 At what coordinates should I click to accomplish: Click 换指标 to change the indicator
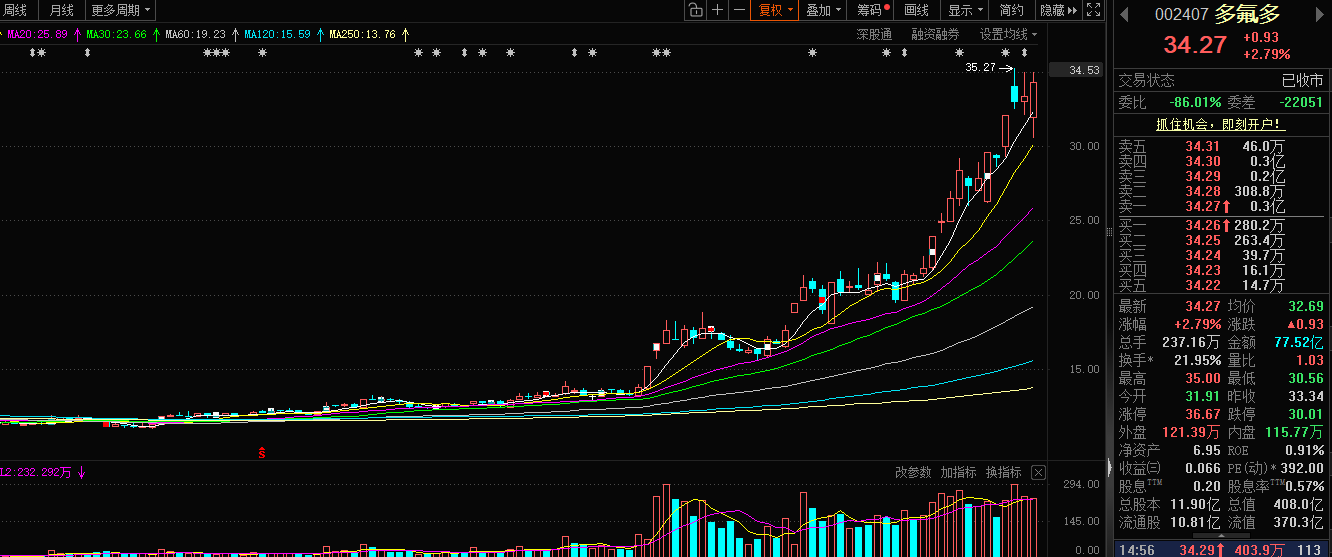click(x=1004, y=472)
